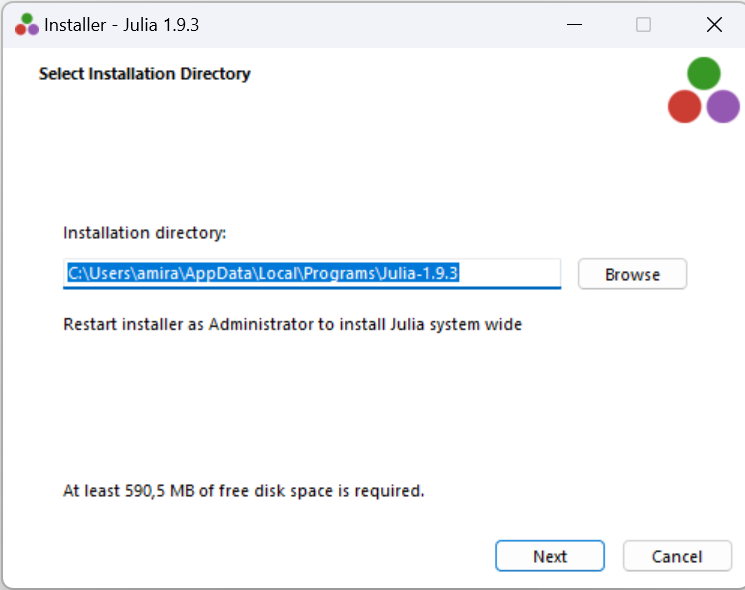Click the Julia icon in the title bar

[x=26, y=25]
